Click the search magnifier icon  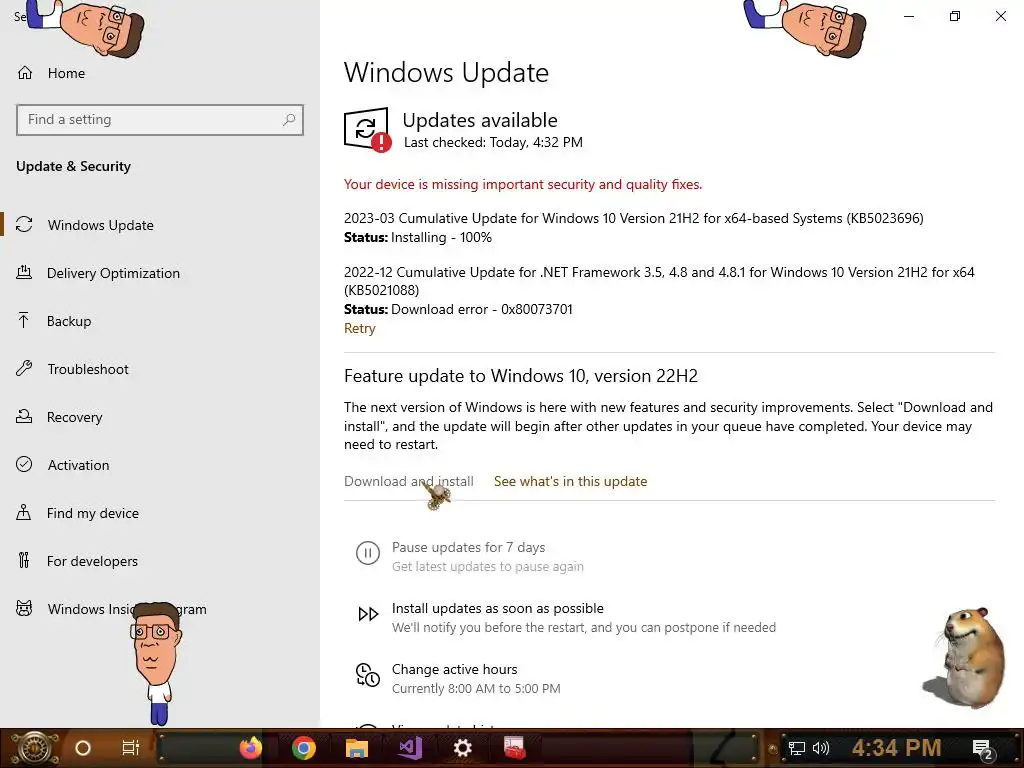click(x=289, y=120)
